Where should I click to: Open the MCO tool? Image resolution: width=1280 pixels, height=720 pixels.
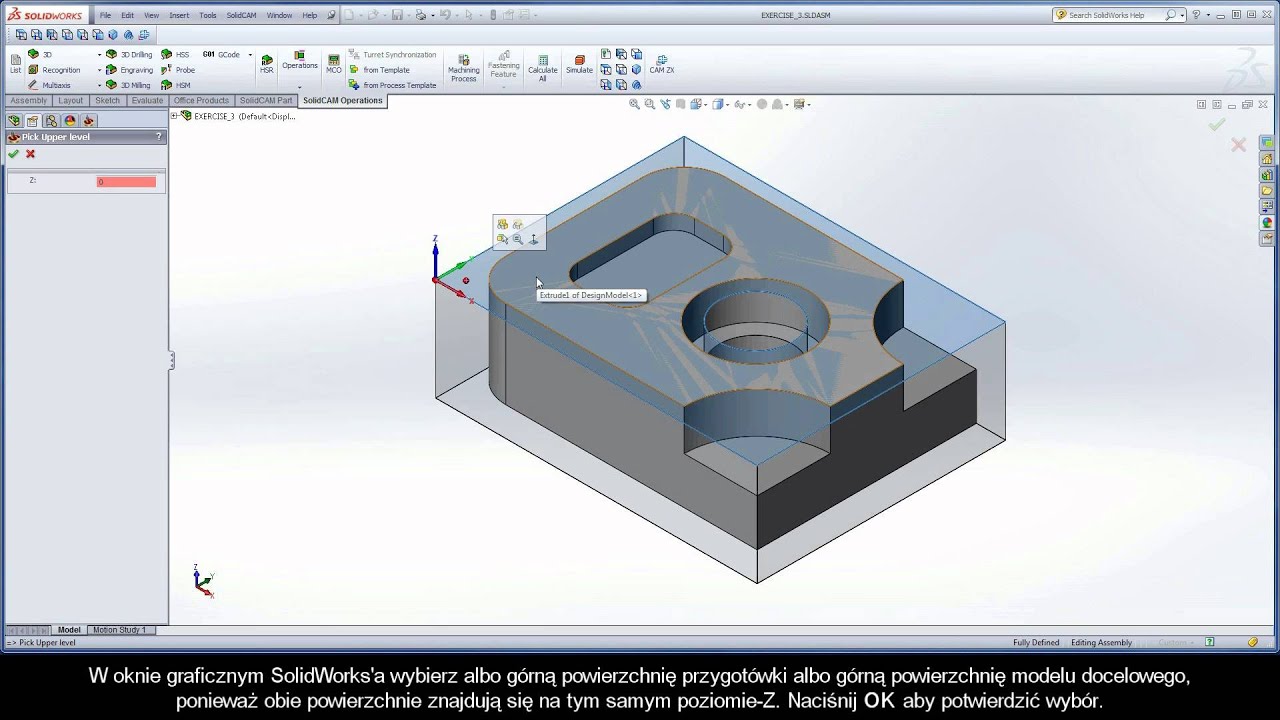(x=334, y=63)
